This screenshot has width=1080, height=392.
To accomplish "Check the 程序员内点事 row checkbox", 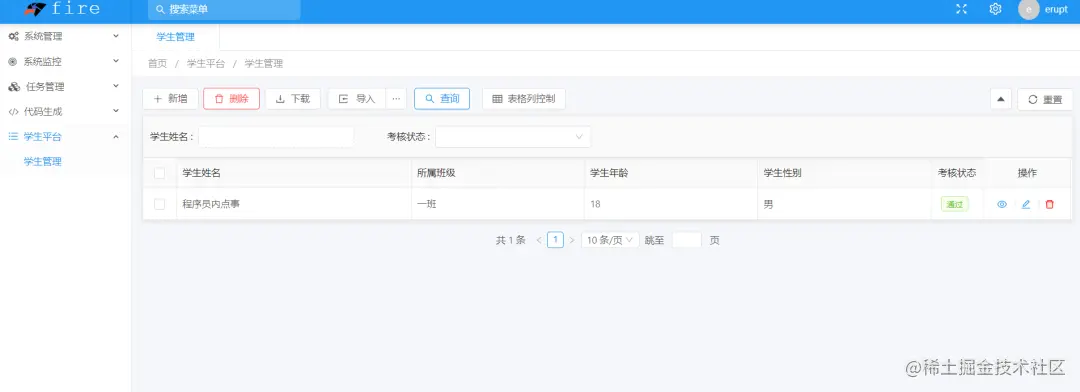I will click(160, 204).
